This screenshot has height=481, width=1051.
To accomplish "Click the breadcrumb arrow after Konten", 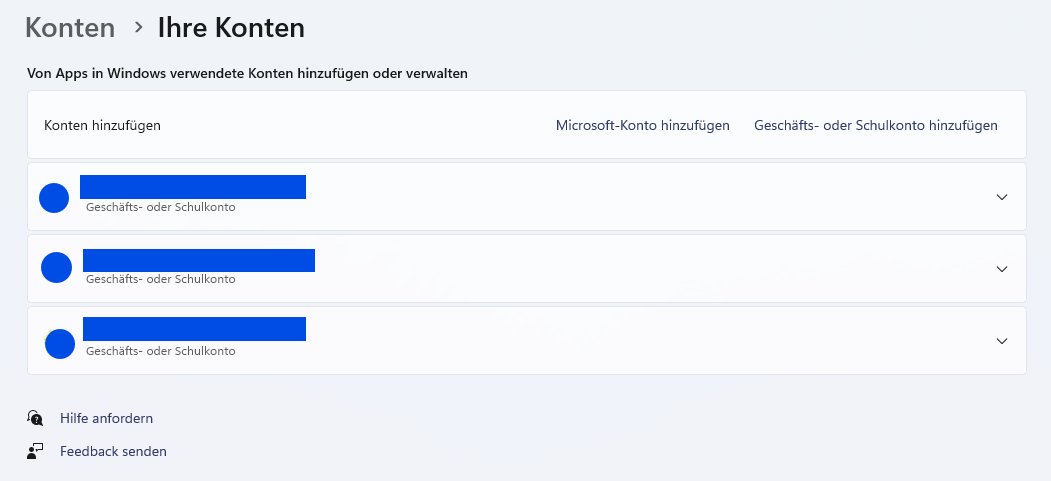I will coord(138,27).
